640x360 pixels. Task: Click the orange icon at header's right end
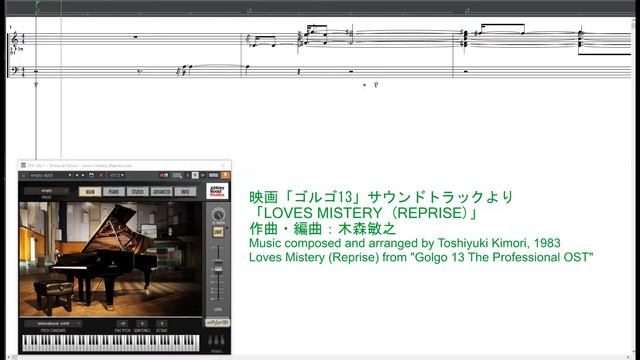tap(225, 175)
